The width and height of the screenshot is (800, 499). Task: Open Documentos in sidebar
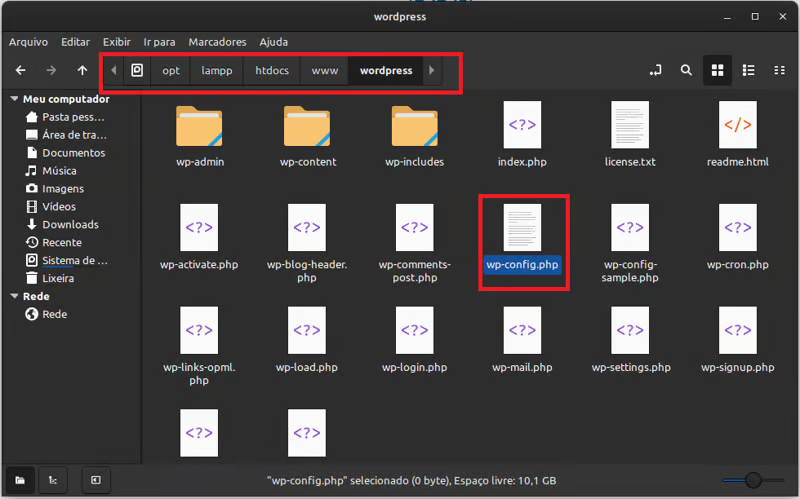[x=65, y=153]
